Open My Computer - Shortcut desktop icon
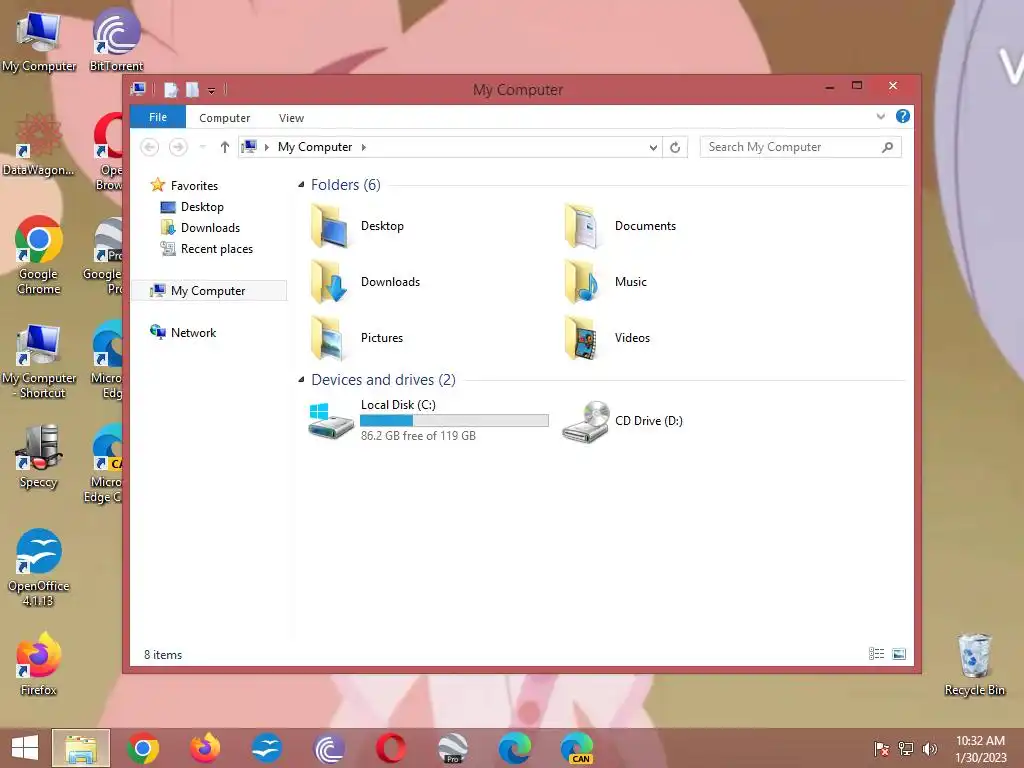1024x768 pixels. (39, 360)
